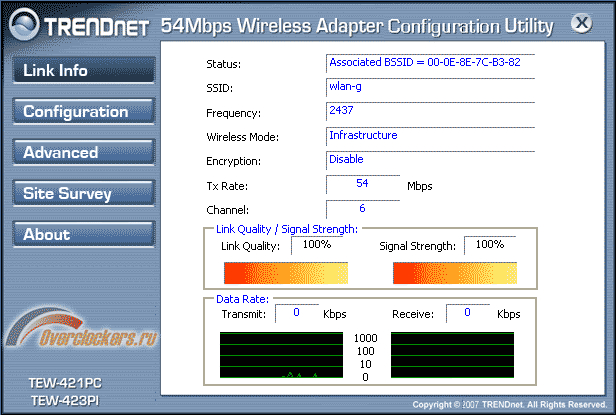Click the Data Rate group heading
Viewport: 616px width, 415px height.
click(242, 299)
